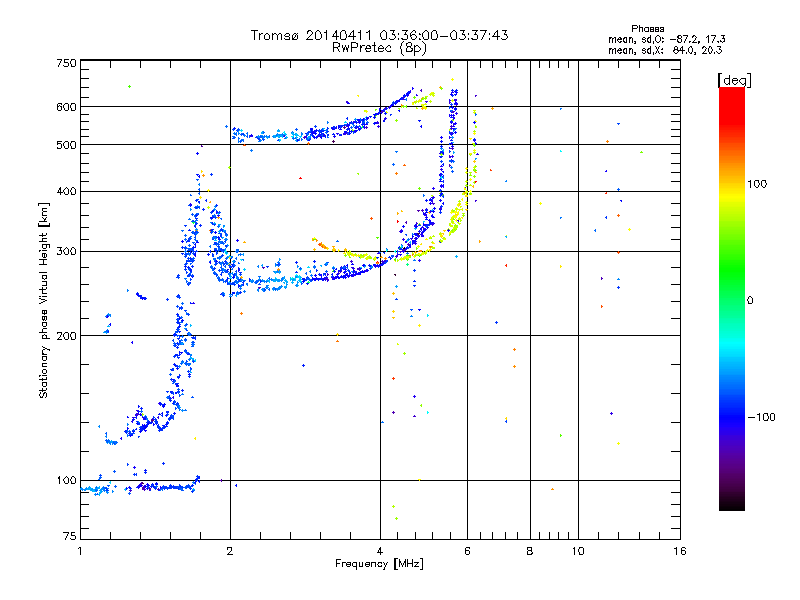The height and width of the screenshot is (600, 800).
Task: Click the plot title 'Tromsø 20140411 03:36:00-03:37:43'
Action: (379, 35)
